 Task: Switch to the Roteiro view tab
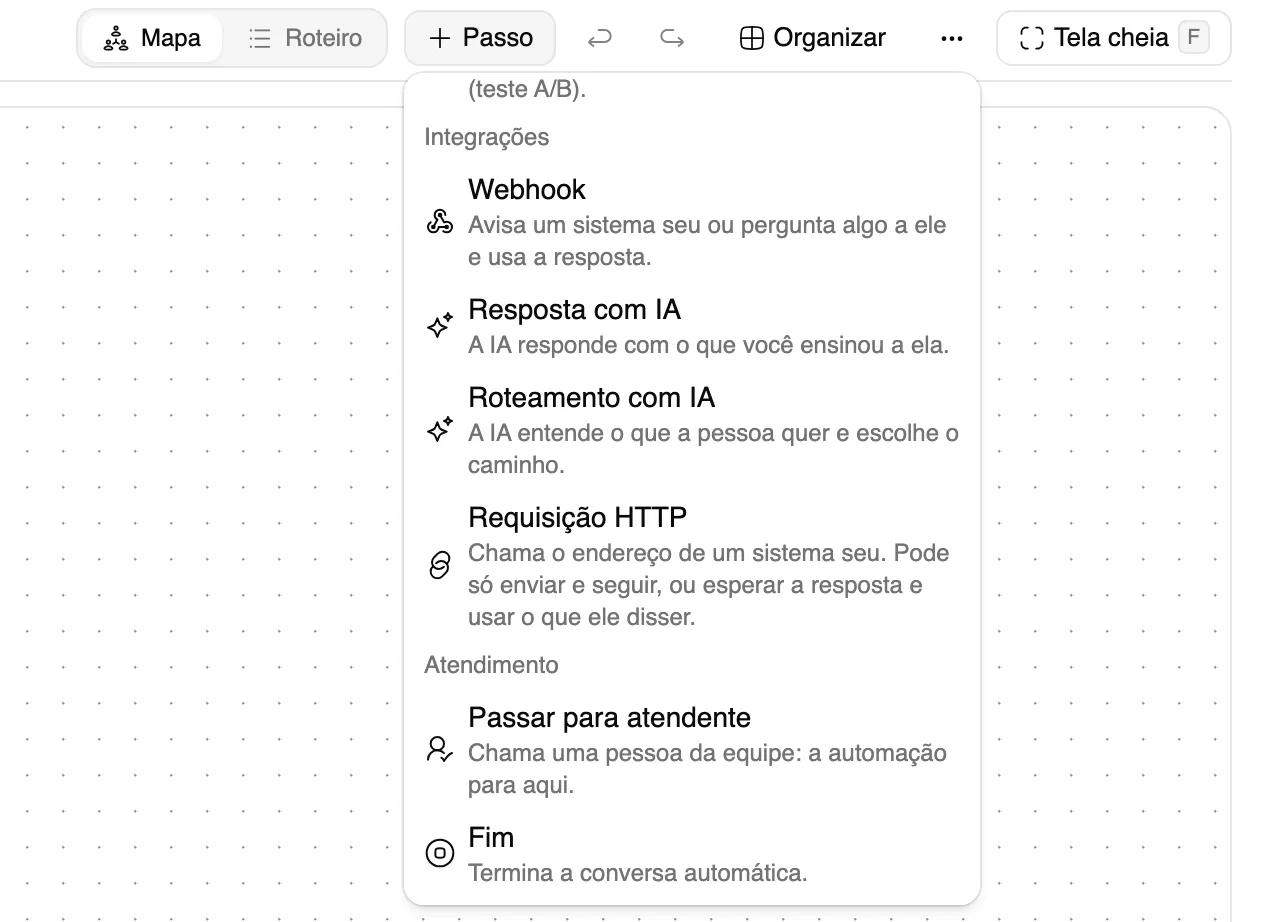click(x=304, y=38)
